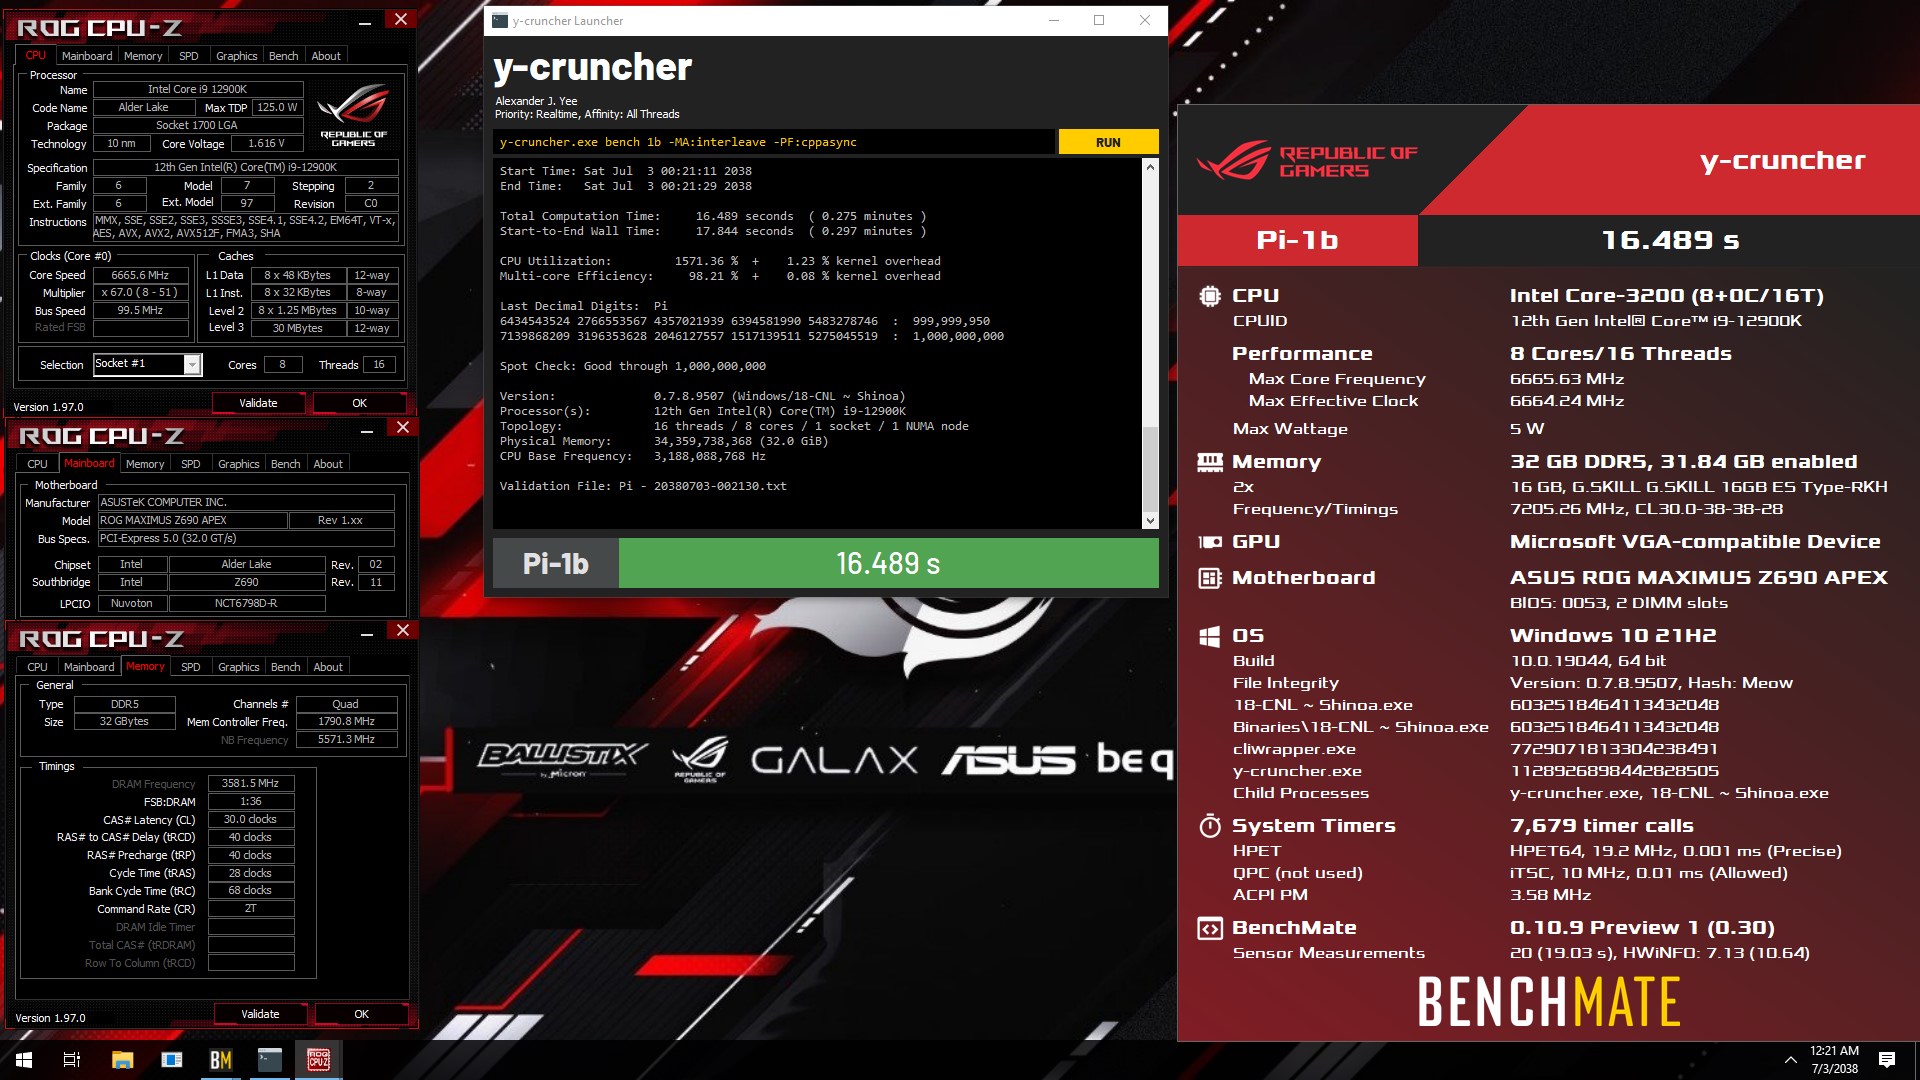Select SPD tab in the Memory CPU-Z window
The image size is (1920, 1080).
191,667
